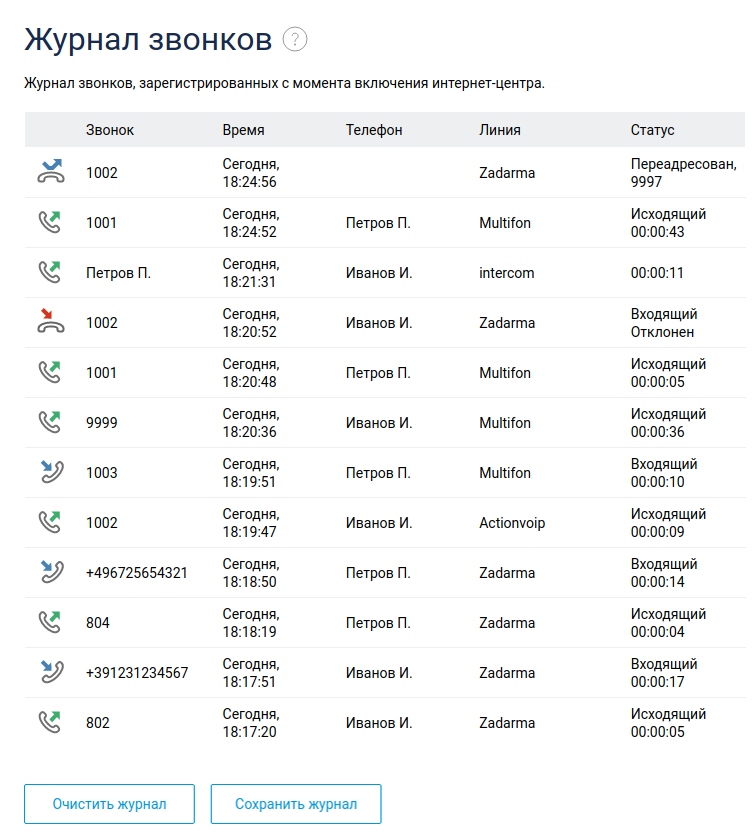Click the Время column header
Viewport: 756px width, 838px height.
point(243,130)
